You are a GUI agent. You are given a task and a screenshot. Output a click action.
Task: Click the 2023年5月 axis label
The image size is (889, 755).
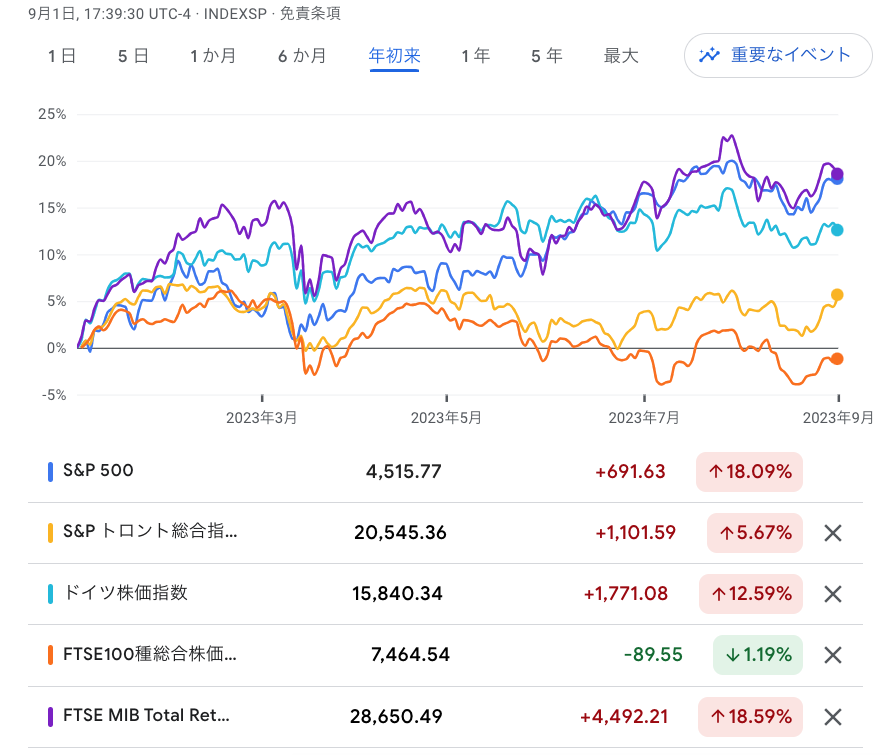[x=446, y=418]
